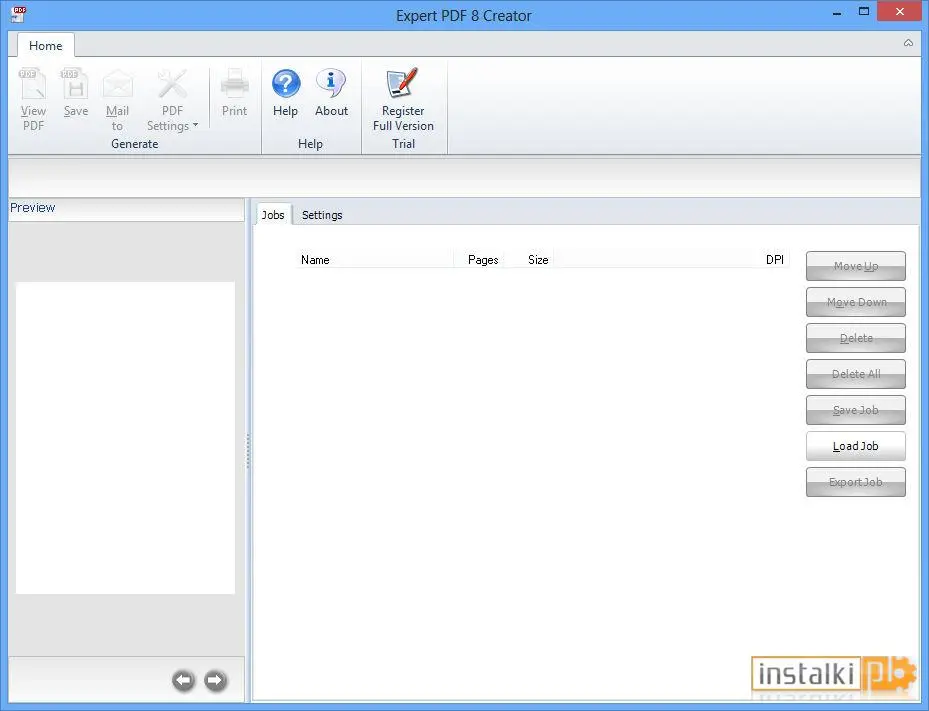Click the Delete All button
The width and height of the screenshot is (929, 711).
(856, 374)
